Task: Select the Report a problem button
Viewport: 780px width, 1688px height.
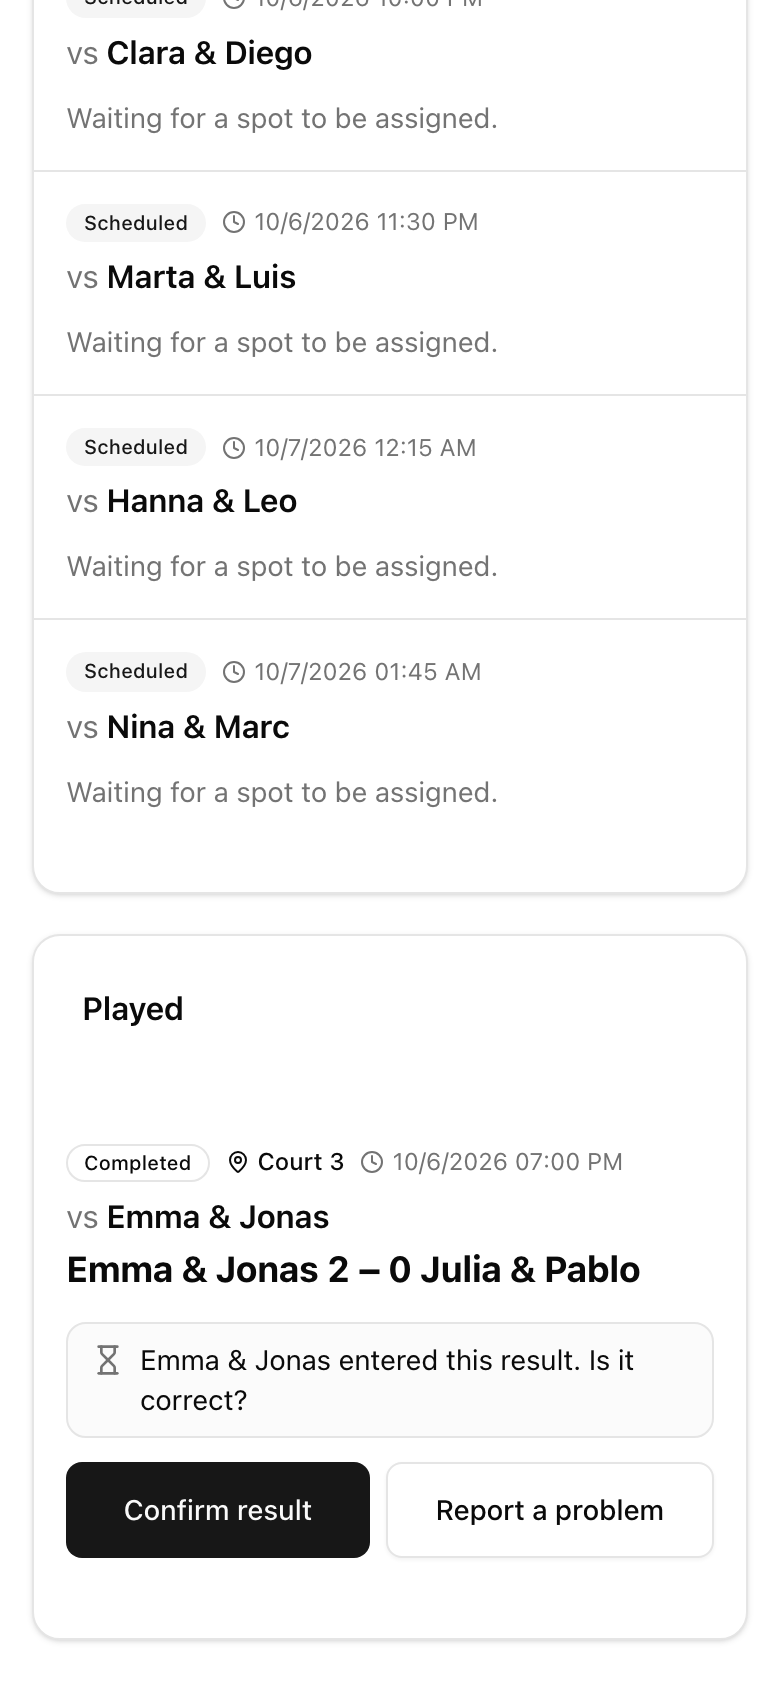Action: tap(550, 1510)
